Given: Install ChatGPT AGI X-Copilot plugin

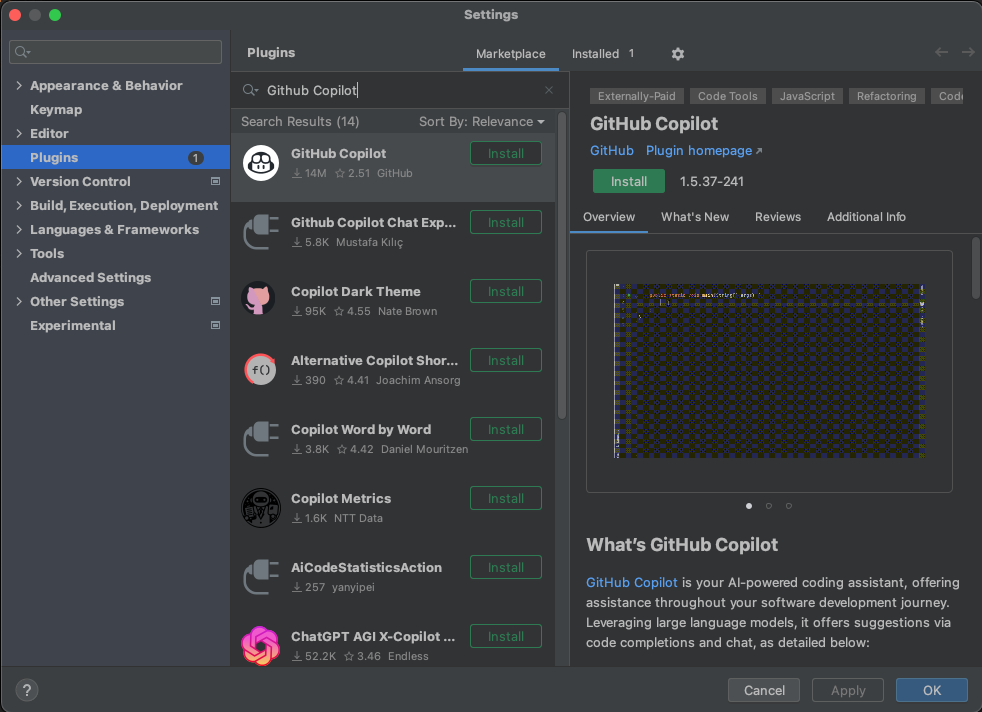Looking at the screenshot, I should click(506, 636).
